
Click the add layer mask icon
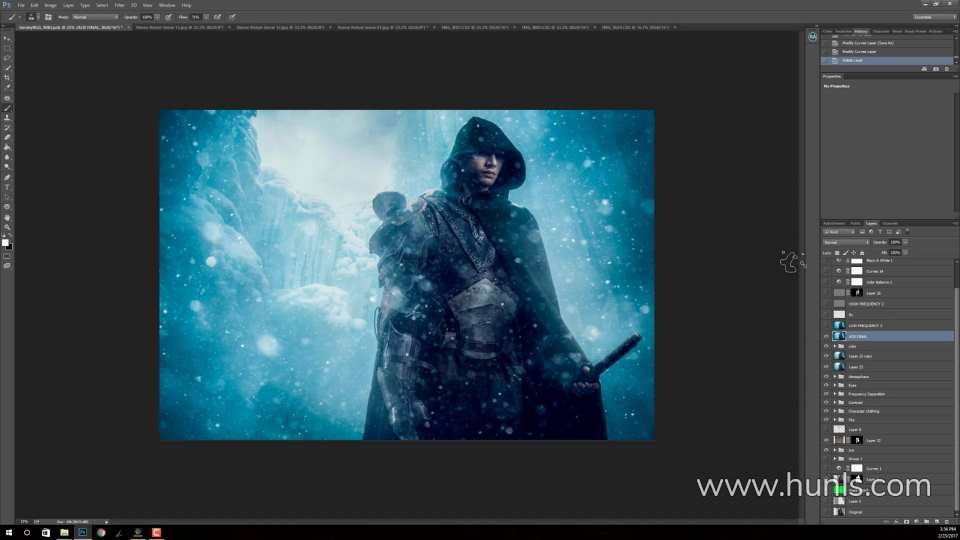[907, 522]
